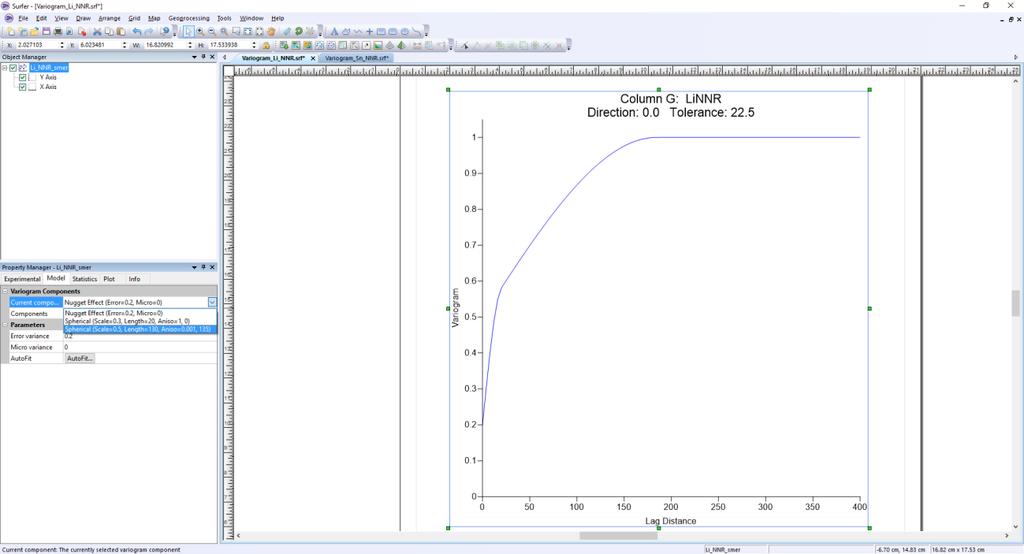The image size is (1024, 554).
Task: Select the Rounded Rectangle drawing tool
Action: point(392,31)
